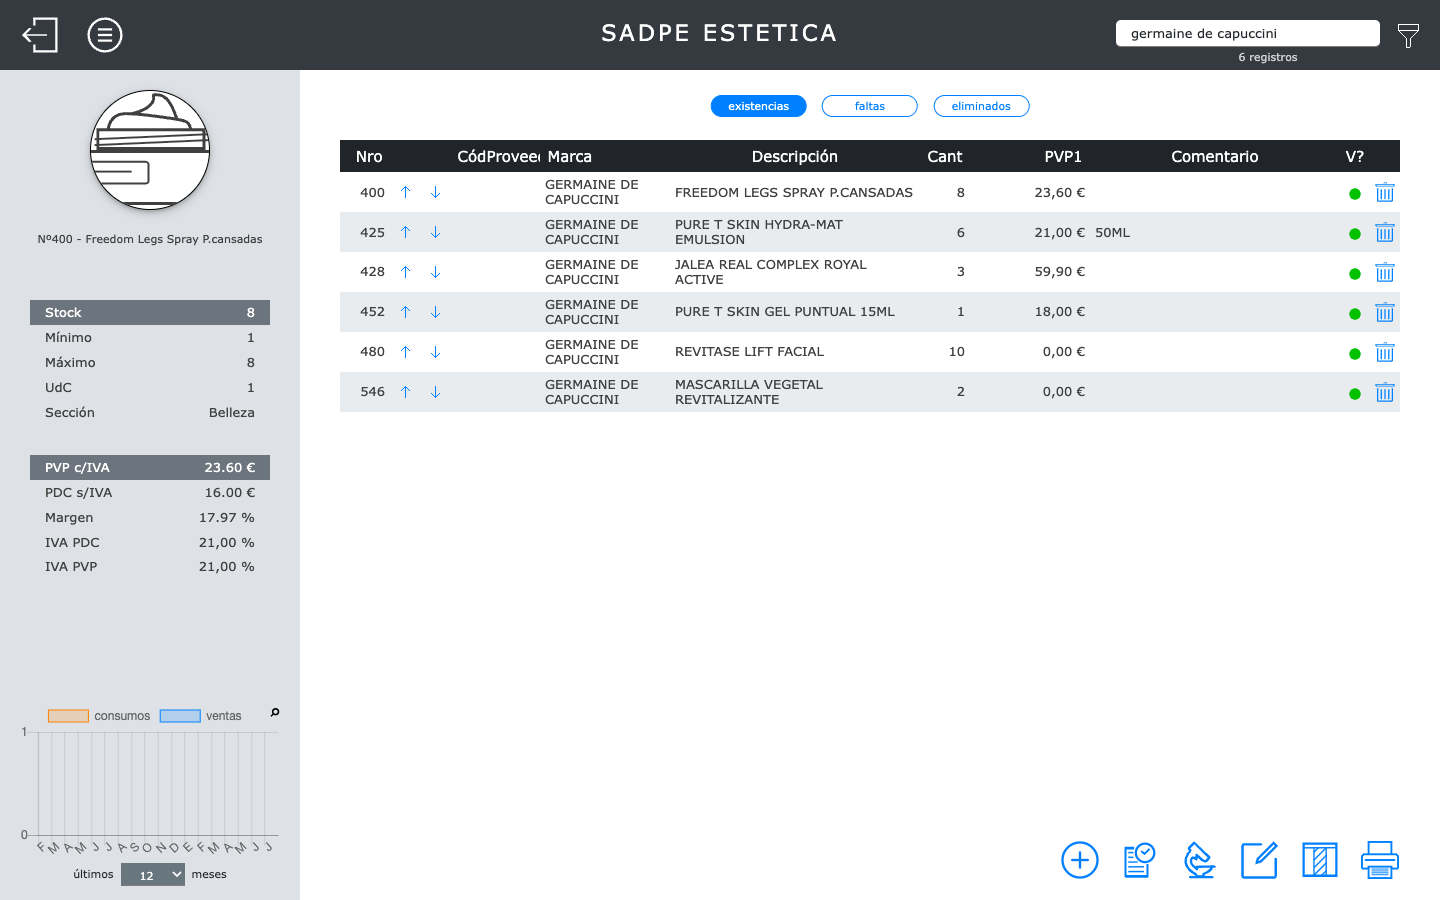
Task: Click the '6 registros' label
Action: tap(1267, 57)
